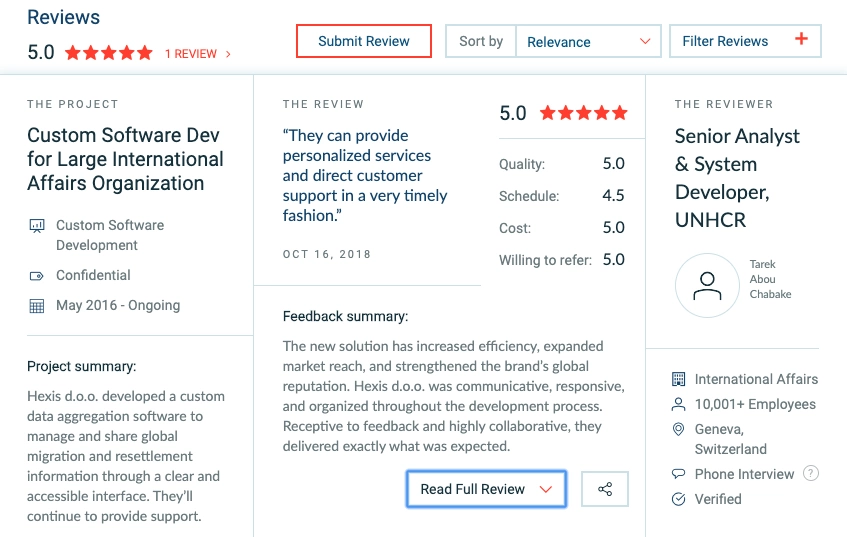
Task: Click the project title heading
Action: [125, 159]
